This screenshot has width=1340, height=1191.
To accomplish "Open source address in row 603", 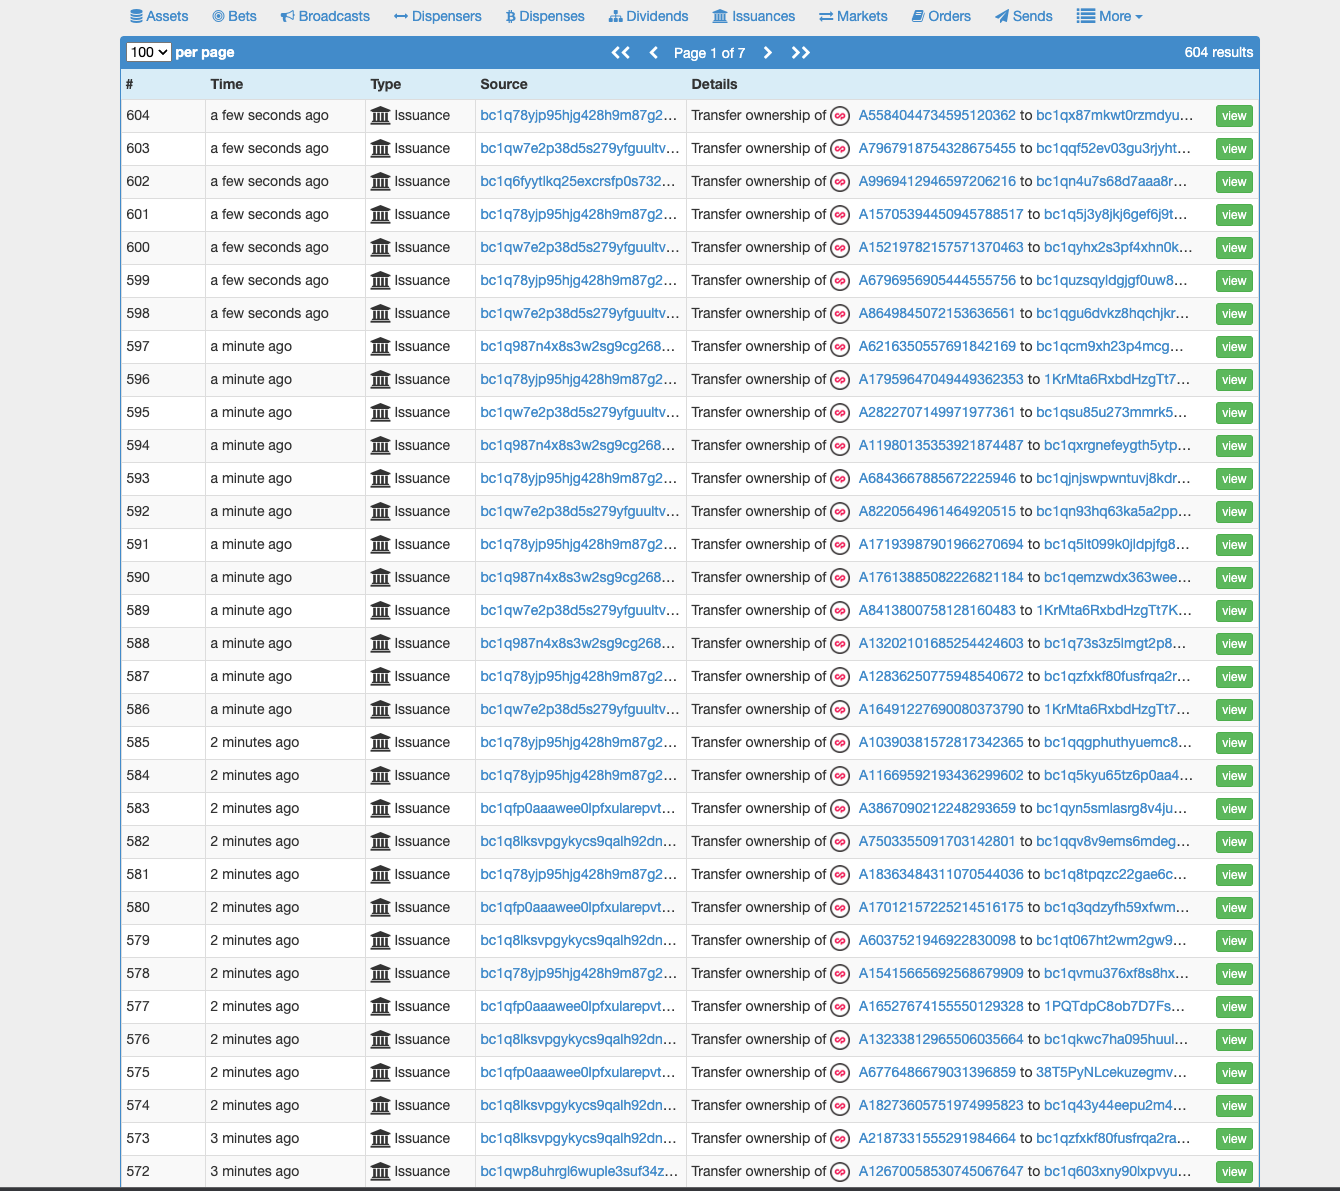I will 580,148.
